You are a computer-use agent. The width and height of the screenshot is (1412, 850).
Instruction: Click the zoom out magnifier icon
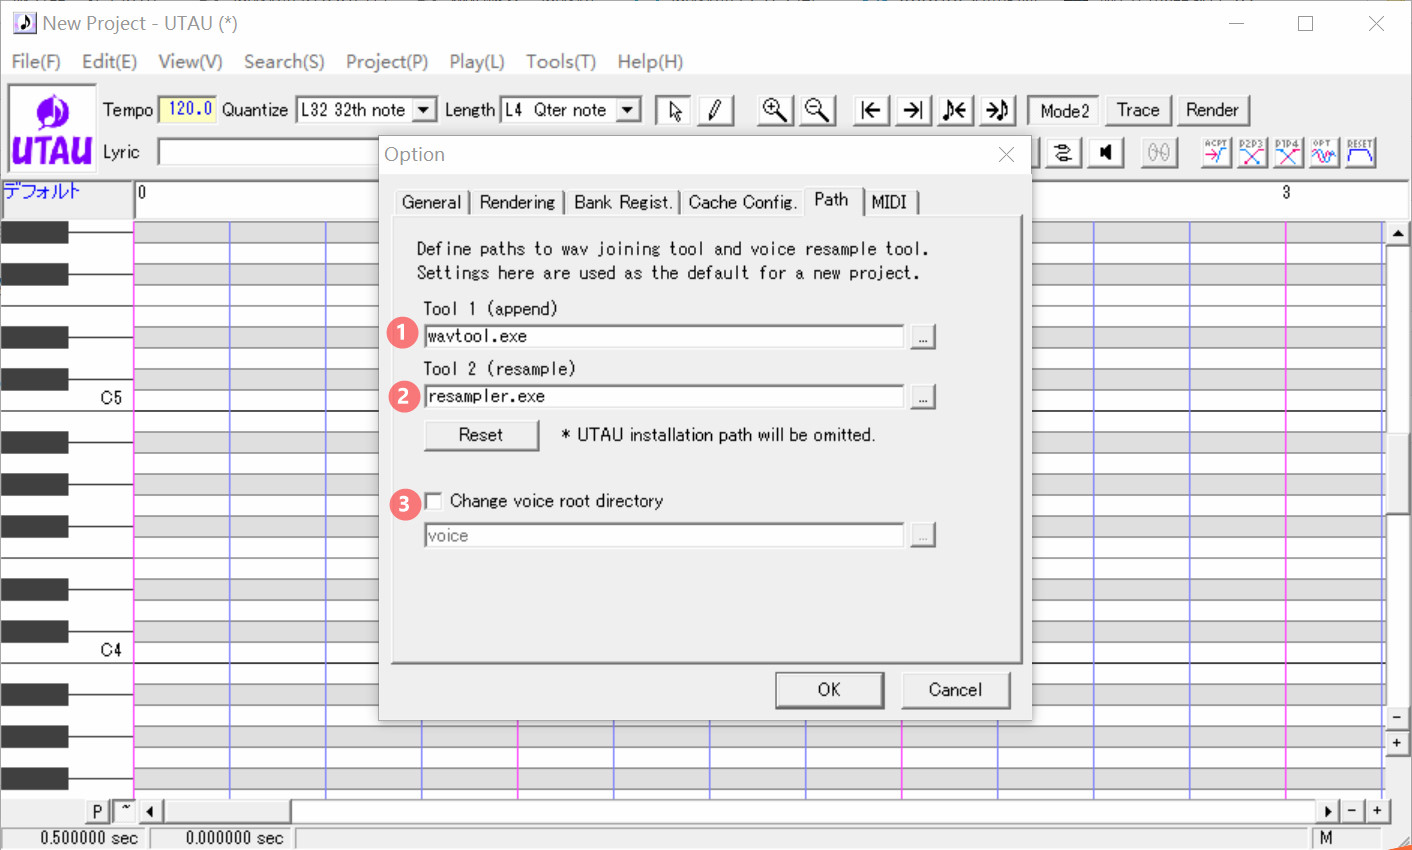(x=817, y=110)
